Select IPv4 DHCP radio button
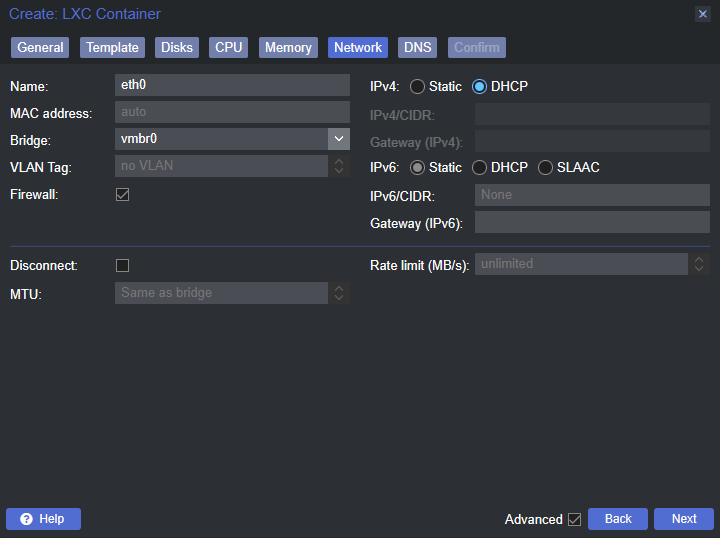This screenshot has width=720, height=538. [x=479, y=86]
